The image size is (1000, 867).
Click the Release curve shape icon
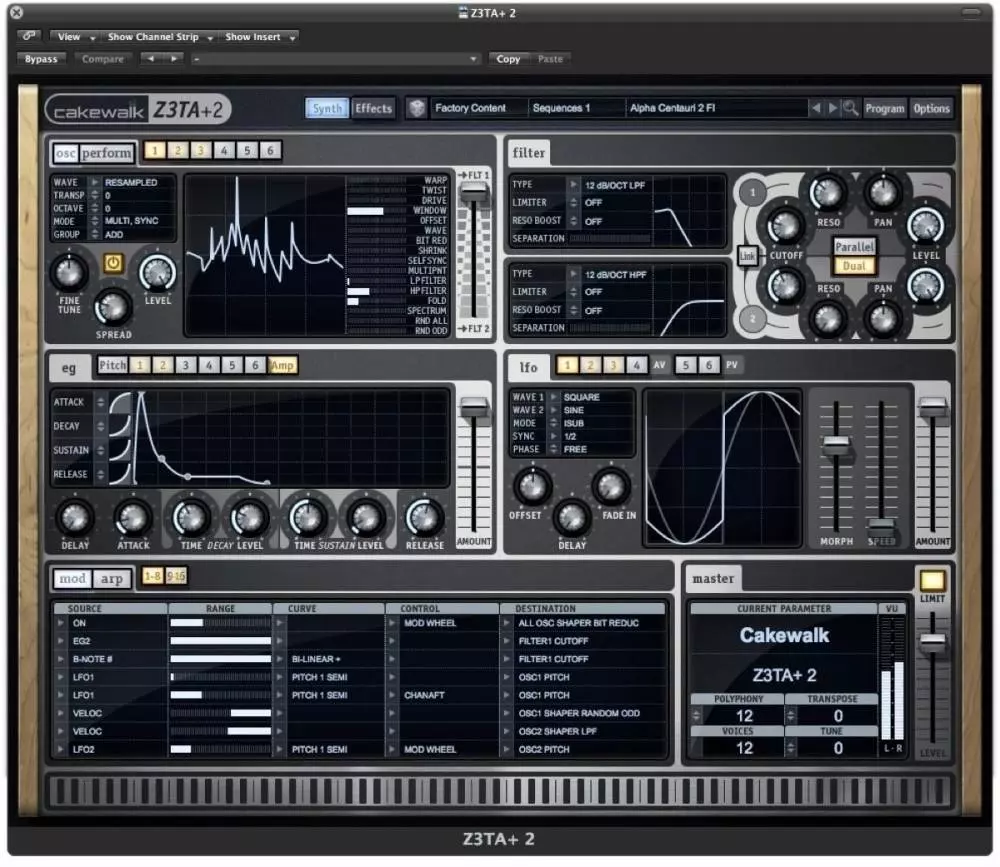120,474
